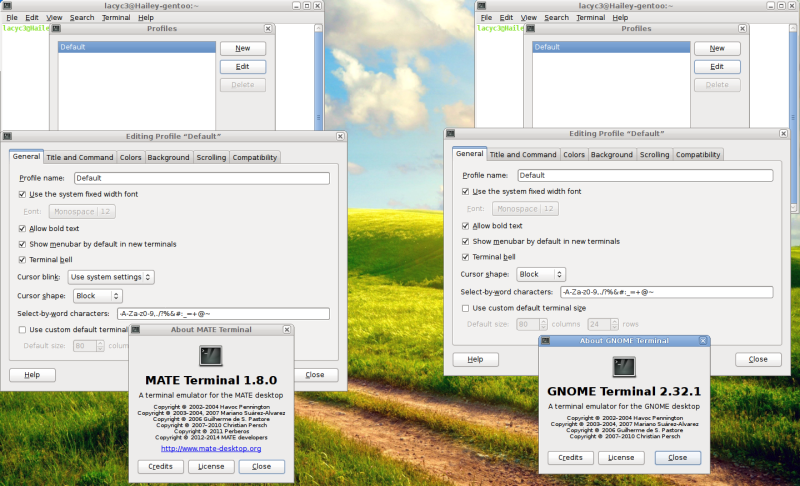
Task: Open Search menu in left terminal
Action: coord(82,17)
